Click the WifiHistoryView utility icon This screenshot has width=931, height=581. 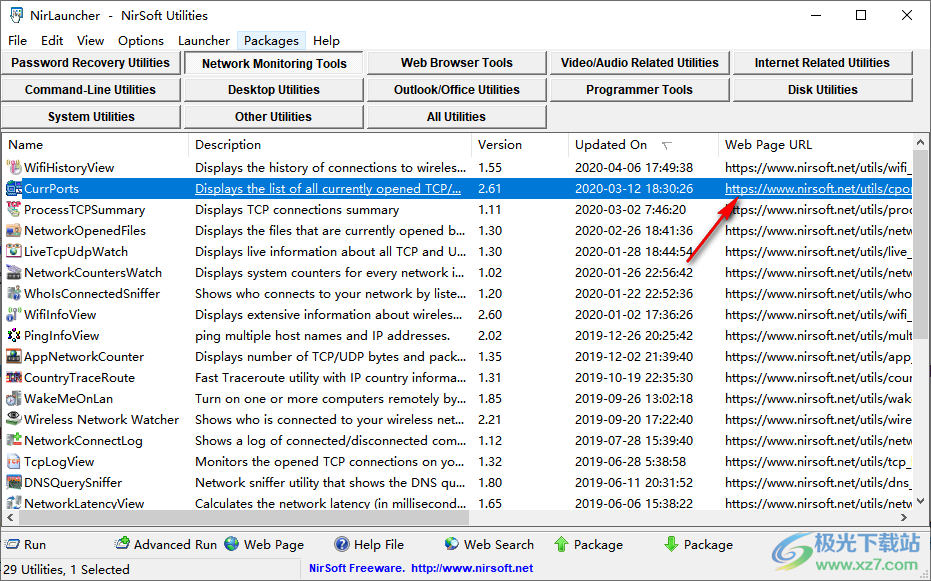pos(13,167)
